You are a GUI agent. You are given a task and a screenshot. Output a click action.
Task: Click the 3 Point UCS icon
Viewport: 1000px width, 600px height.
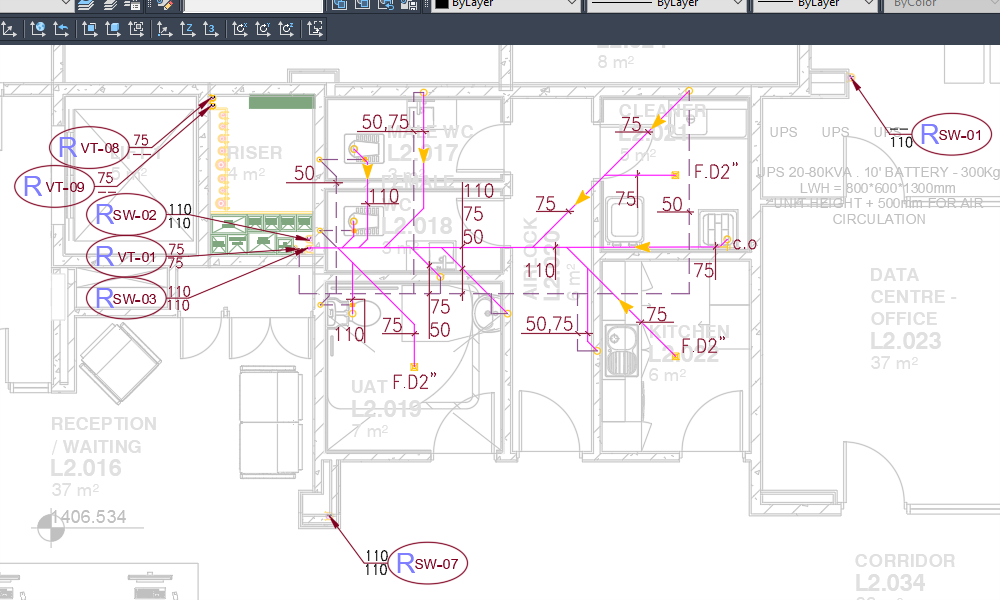(x=210, y=29)
